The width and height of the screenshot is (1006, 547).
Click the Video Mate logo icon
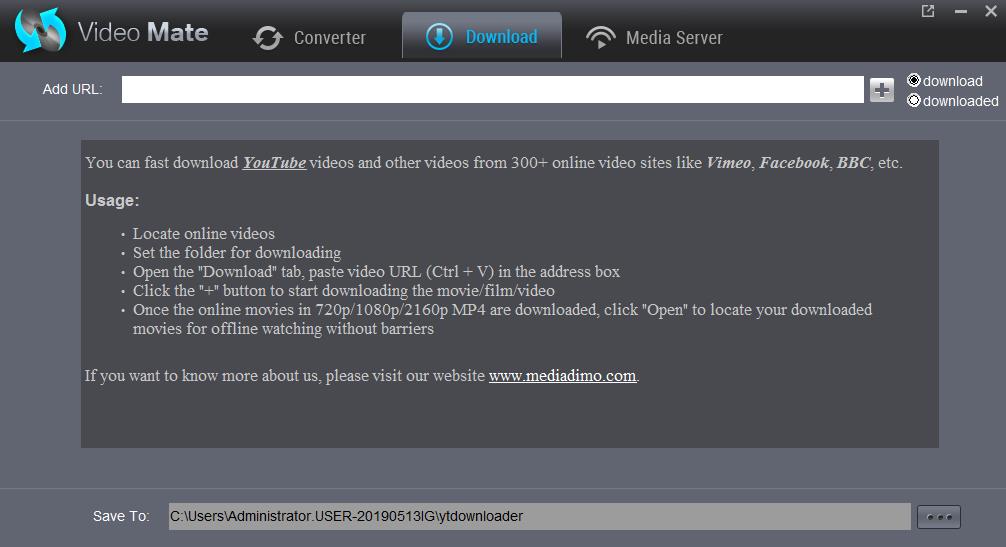point(40,32)
